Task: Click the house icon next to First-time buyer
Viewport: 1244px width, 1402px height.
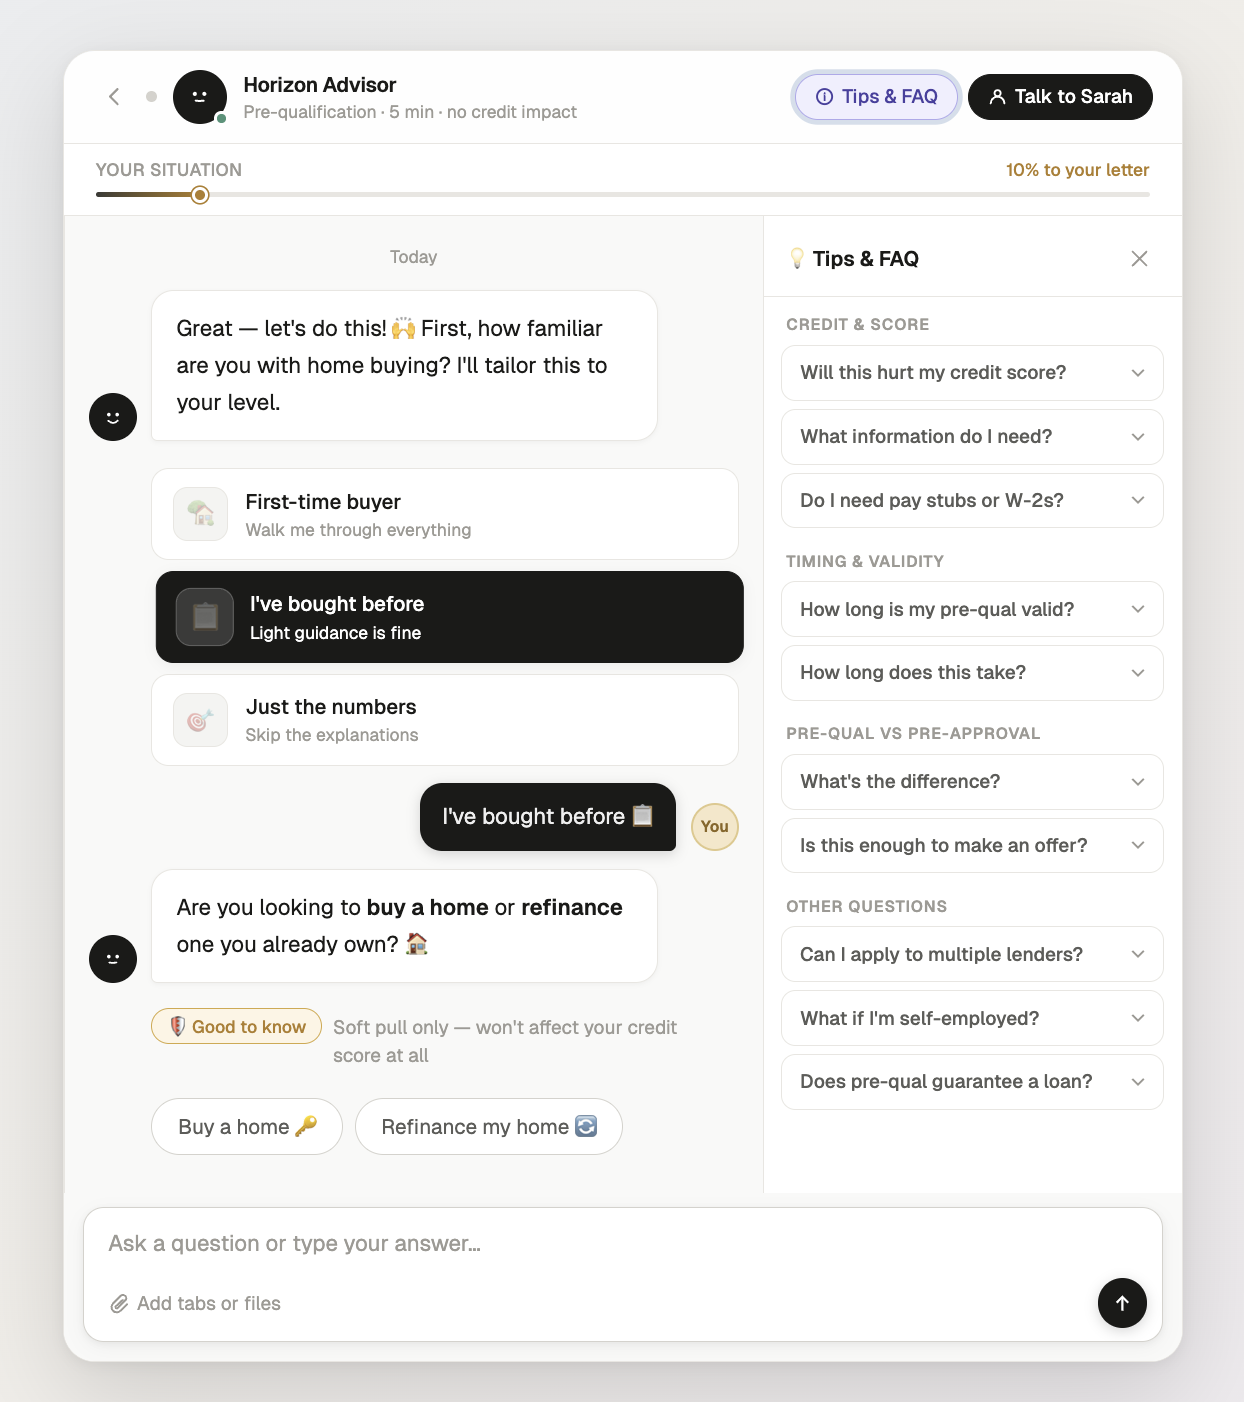Action: (200, 514)
